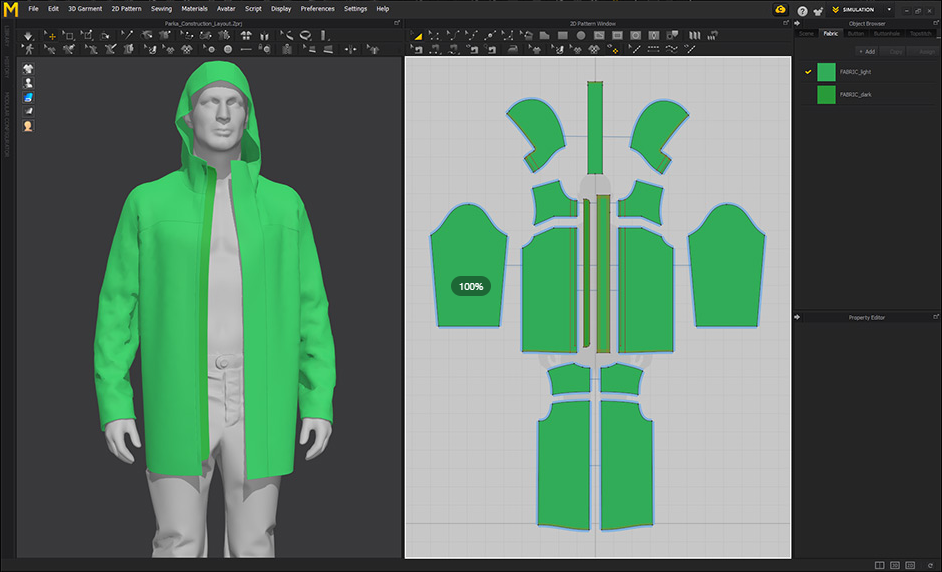The height and width of the screenshot is (572, 942).
Task: Collapse the Property Editor panel arrow
Action: [797, 317]
